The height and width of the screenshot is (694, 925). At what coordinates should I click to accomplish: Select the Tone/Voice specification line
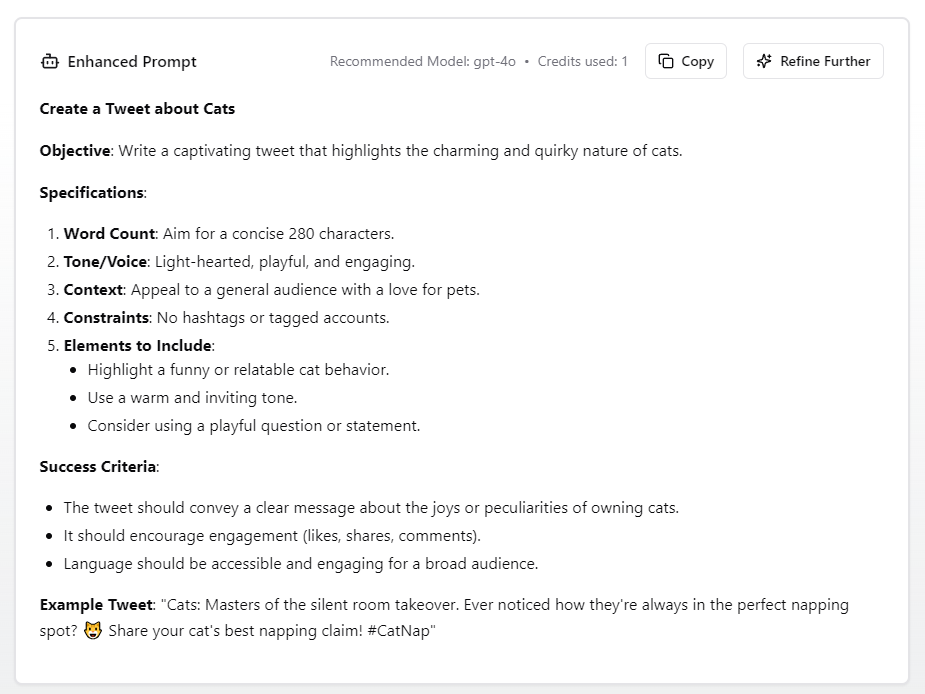coord(238,262)
